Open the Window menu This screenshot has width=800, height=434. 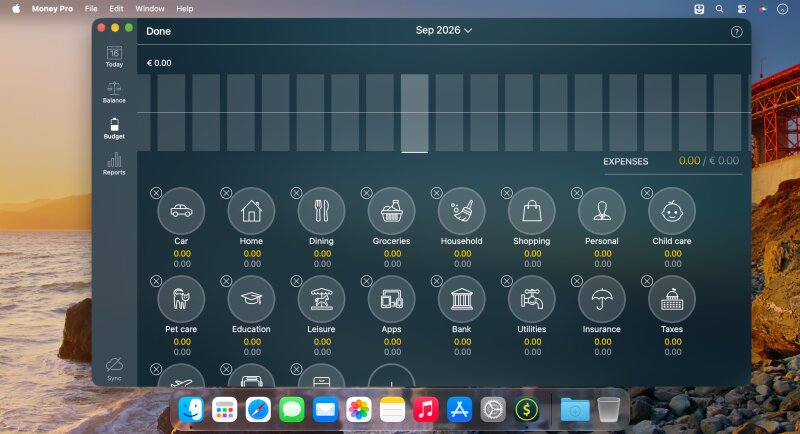pos(149,9)
